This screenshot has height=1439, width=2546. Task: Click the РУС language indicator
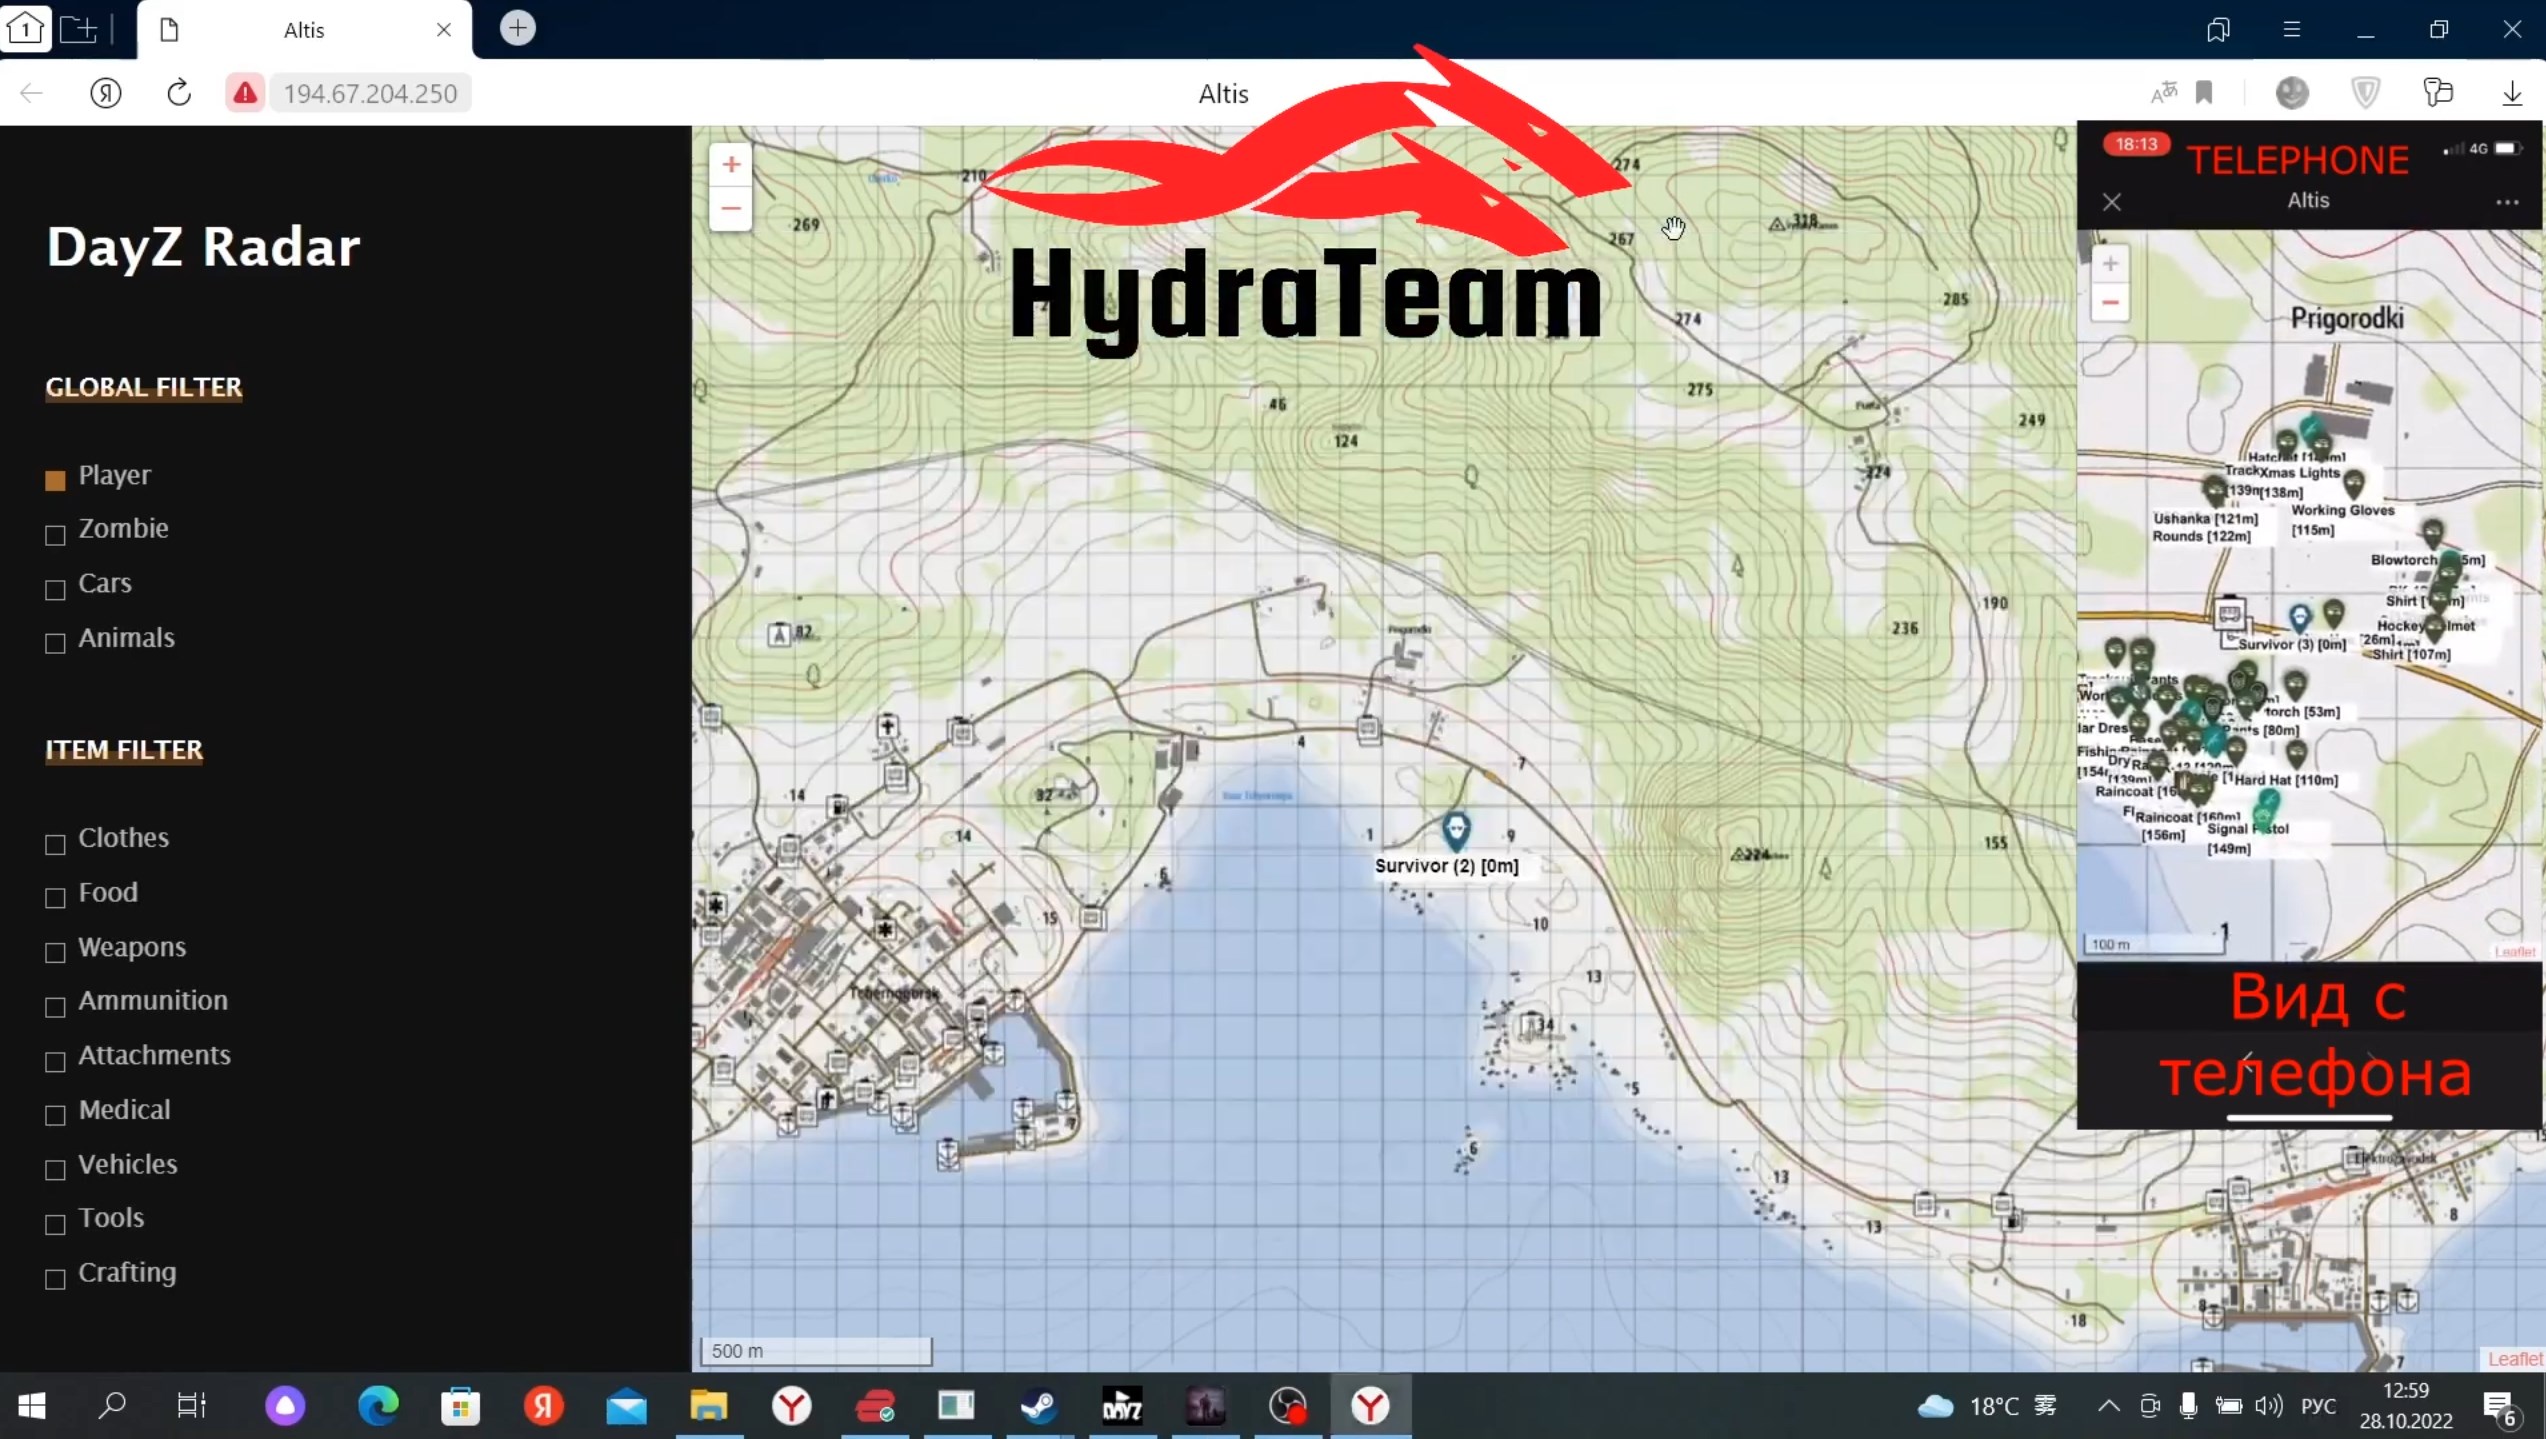(x=2318, y=1406)
